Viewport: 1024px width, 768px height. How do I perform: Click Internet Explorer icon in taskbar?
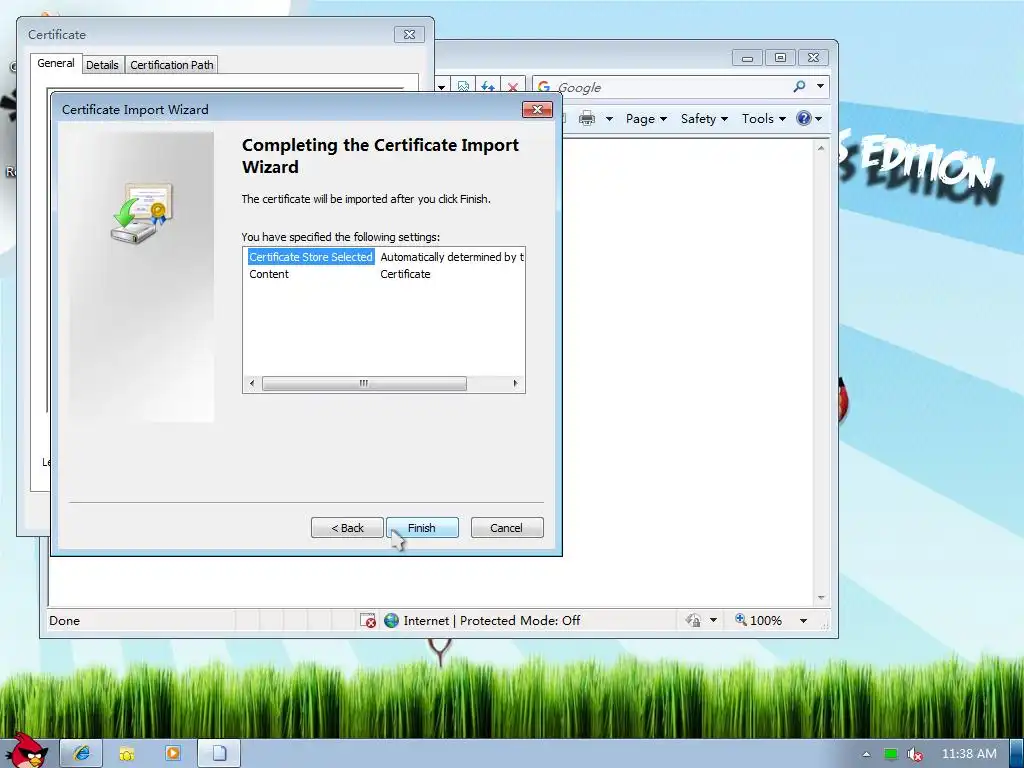point(81,754)
